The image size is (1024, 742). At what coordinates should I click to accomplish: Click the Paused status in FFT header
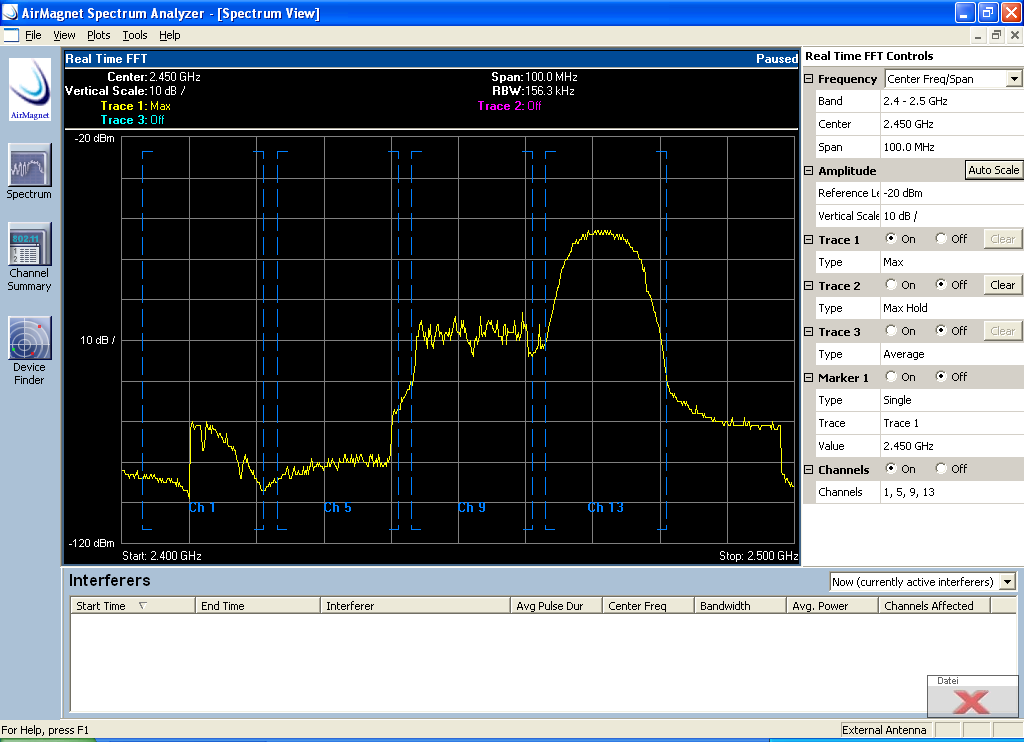(x=776, y=59)
